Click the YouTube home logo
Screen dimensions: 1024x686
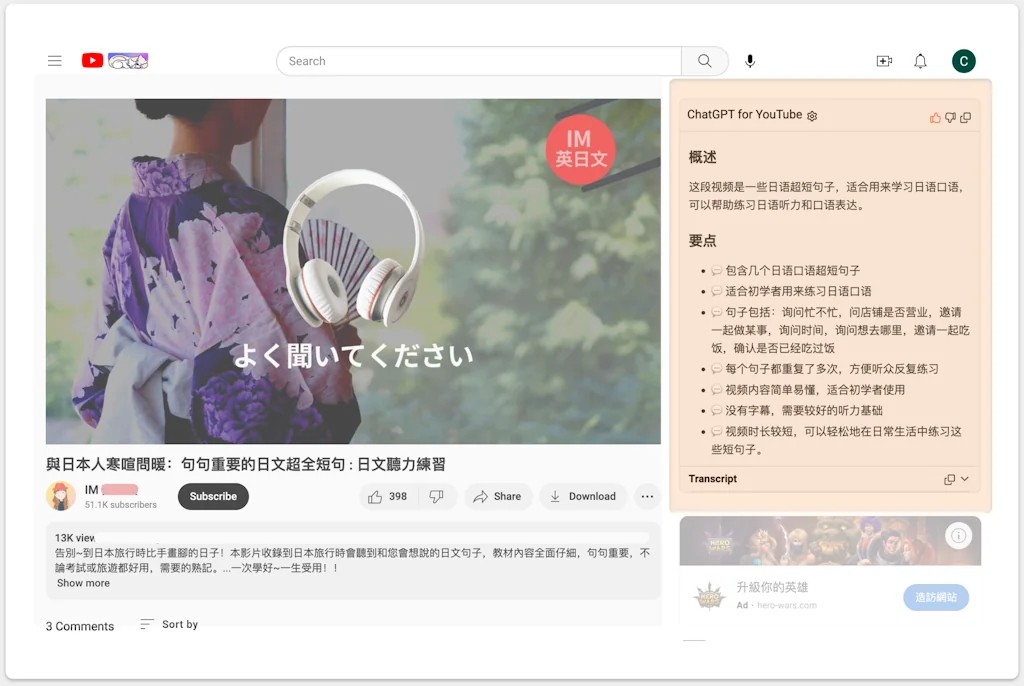tap(92, 60)
